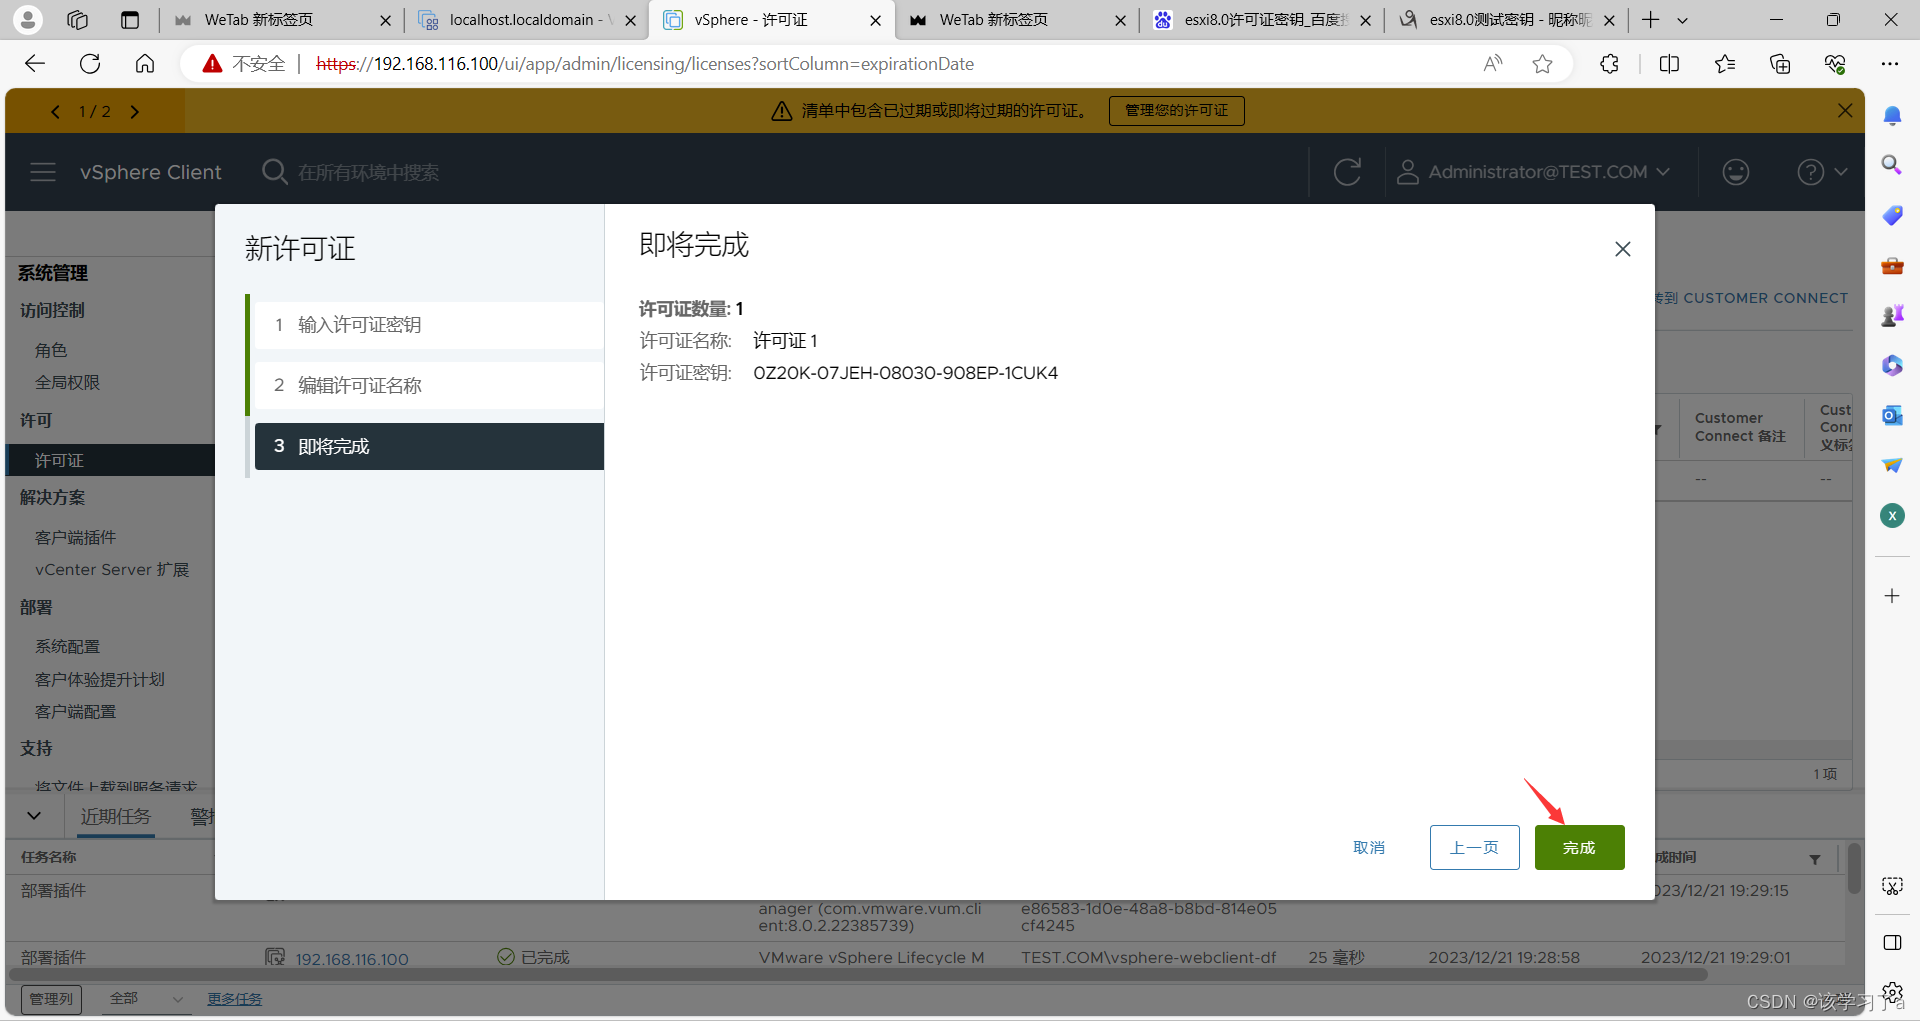Add page to favorites star
The image size is (1920, 1021).
point(1542,64)
